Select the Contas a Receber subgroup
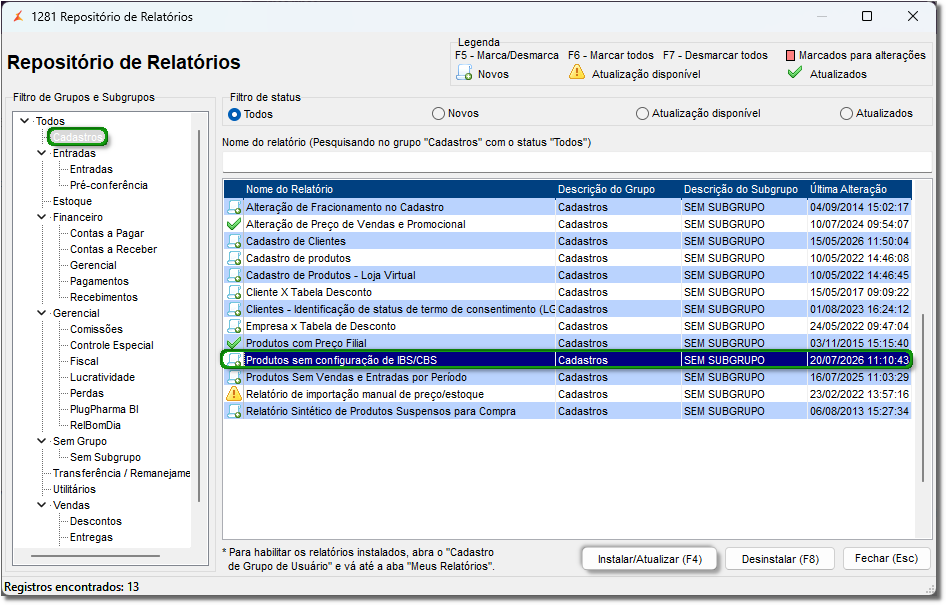 pos(113,249)
